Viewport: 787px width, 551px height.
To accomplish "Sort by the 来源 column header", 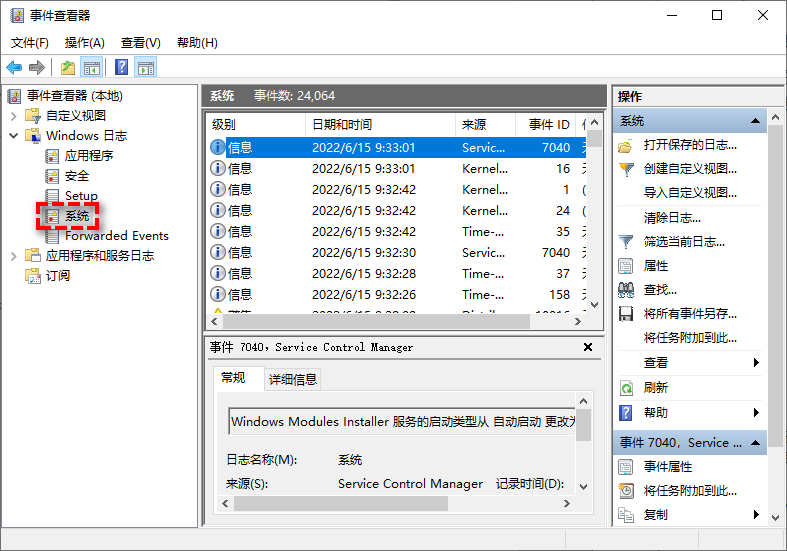I will (x=485, y=124).
